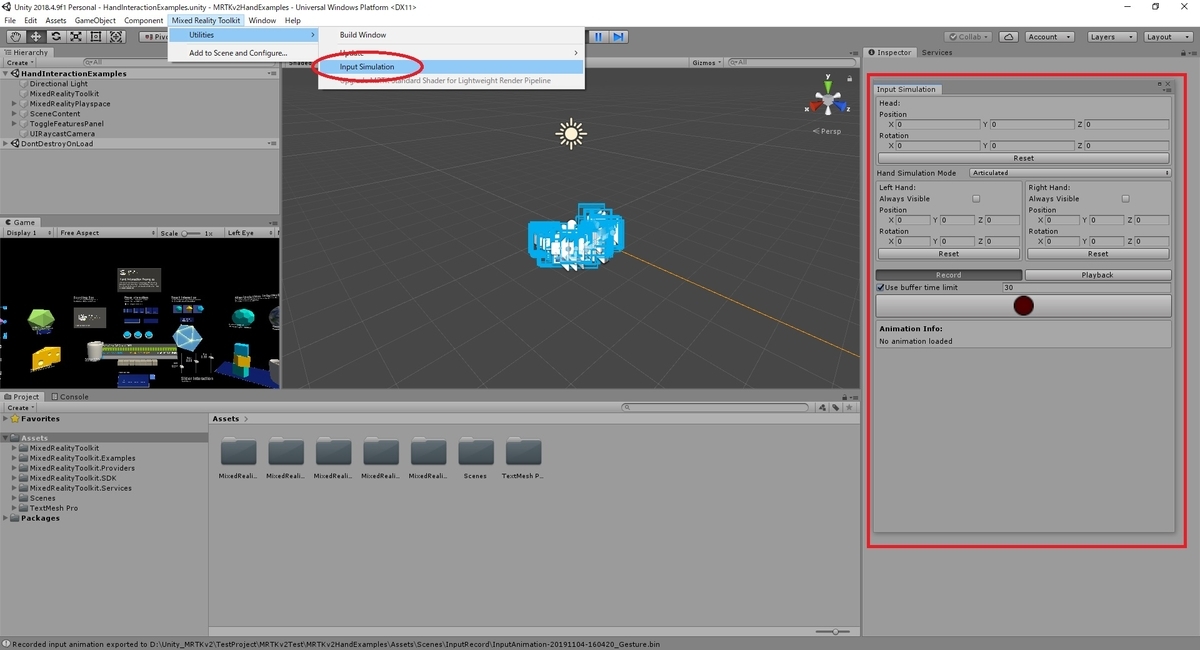Screen dimensions: 1200x650
Task: Click the Playback button in Input Simulation
Action: click(1098, 274)
